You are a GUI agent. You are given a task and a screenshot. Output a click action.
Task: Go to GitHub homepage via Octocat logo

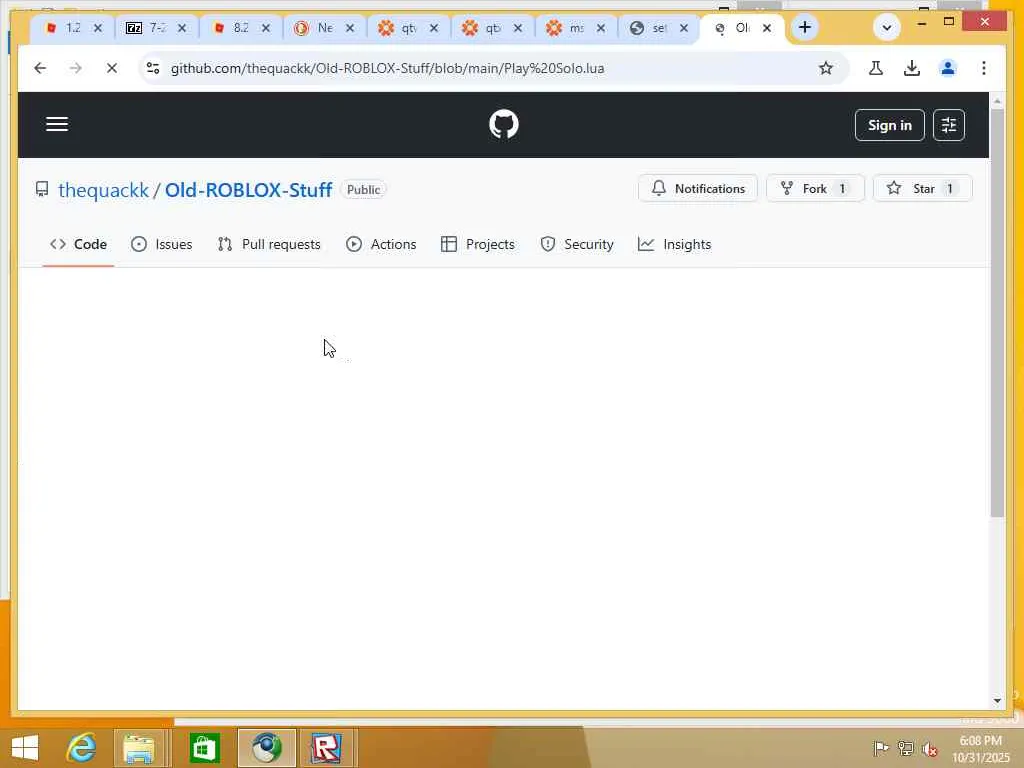coord(504,124)
